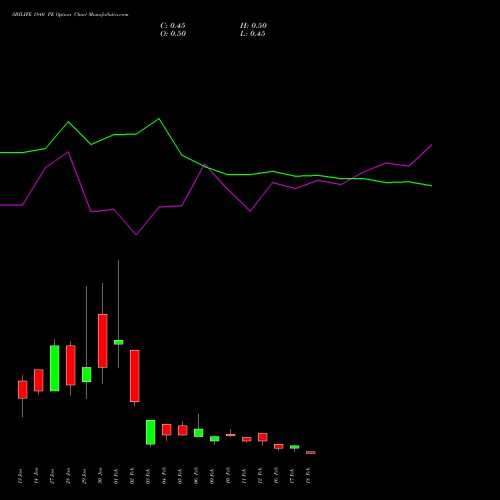Select the 27 Jan date label
The image size is (500, 500).
tap(52, 476)
